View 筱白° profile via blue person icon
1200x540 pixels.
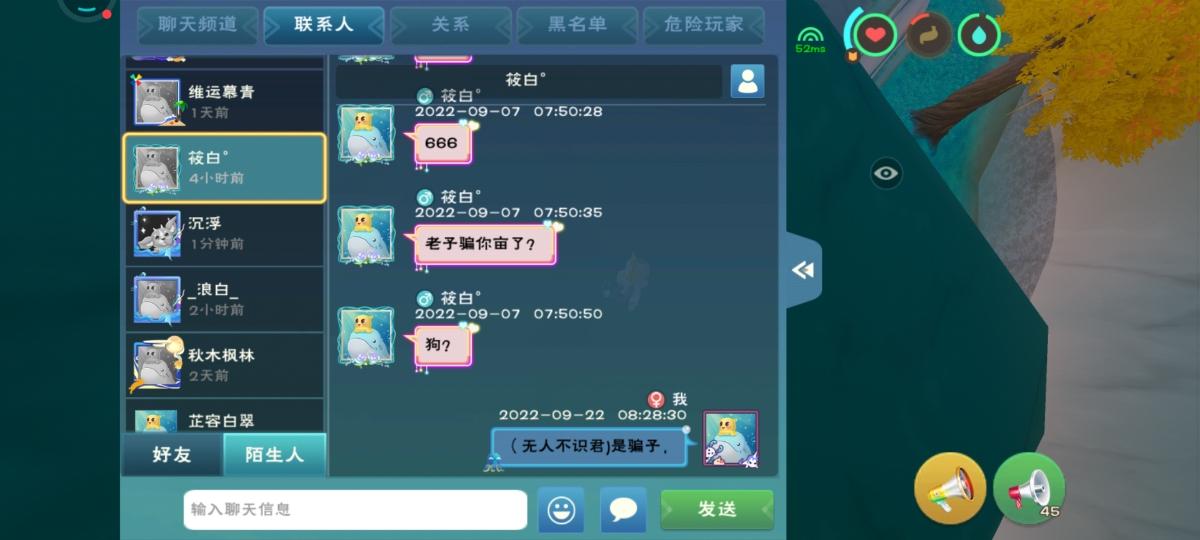[x=747, y=81]
